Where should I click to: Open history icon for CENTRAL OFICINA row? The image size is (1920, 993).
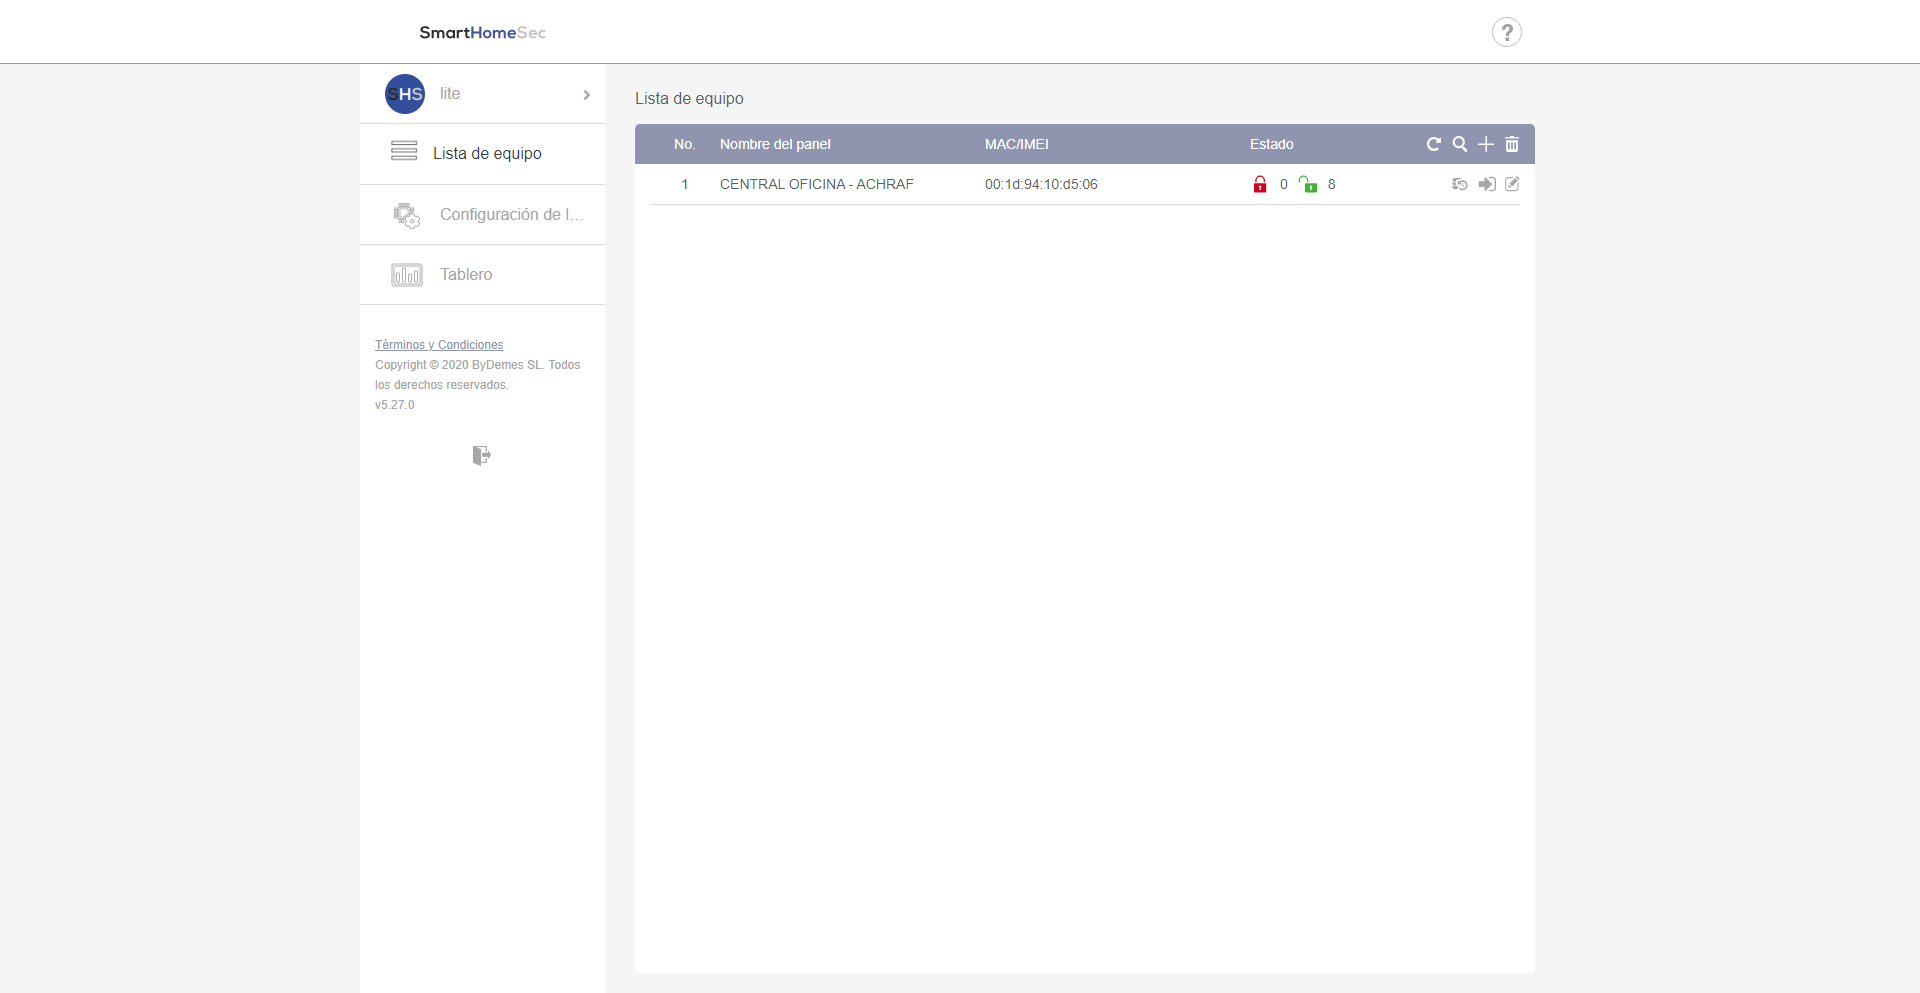click(x=1460, y=184)
